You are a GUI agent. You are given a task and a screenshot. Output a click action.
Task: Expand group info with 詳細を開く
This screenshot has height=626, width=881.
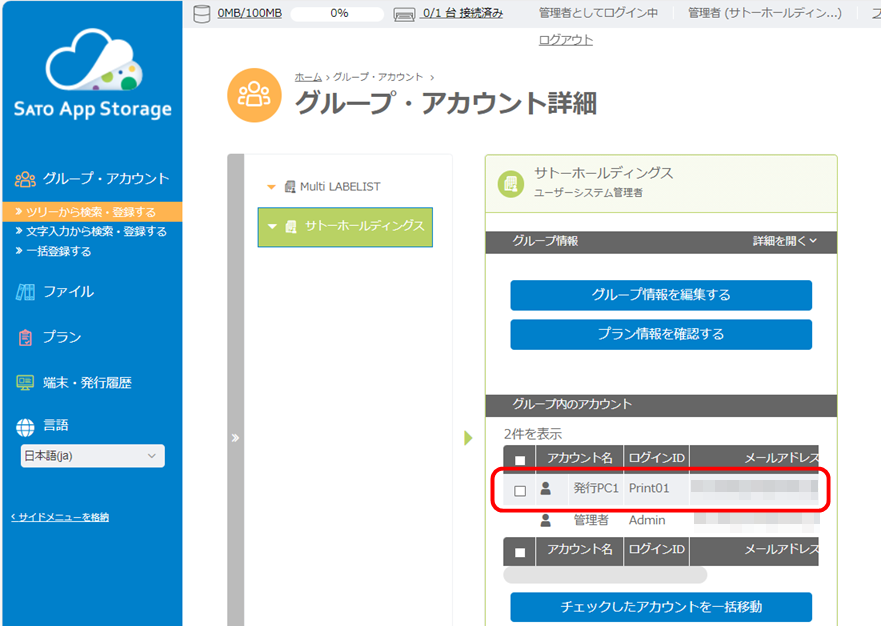(x=785, y=241)
